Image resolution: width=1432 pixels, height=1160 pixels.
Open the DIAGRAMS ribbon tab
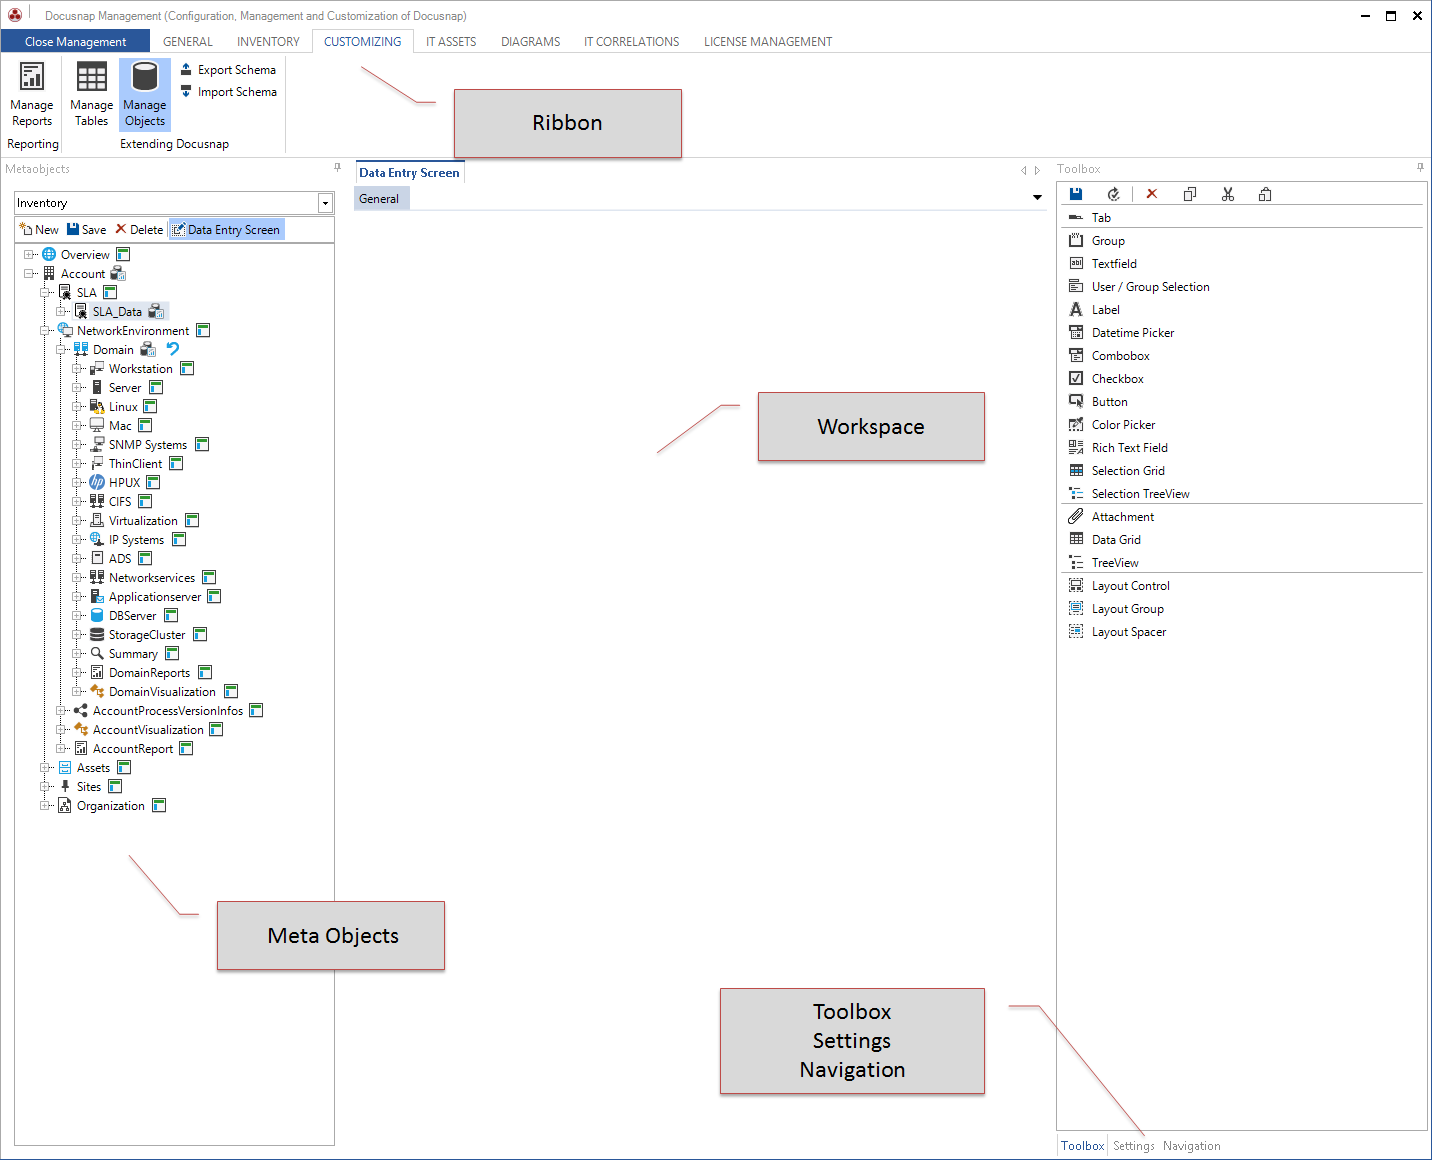coord(531,42)
